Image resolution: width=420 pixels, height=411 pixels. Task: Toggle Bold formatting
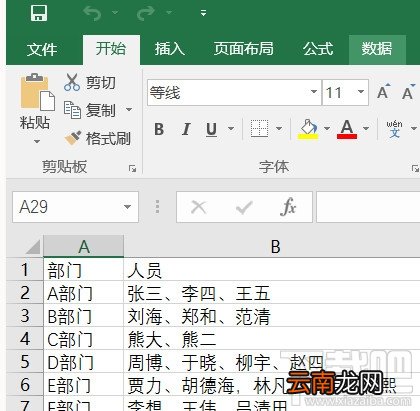(159, 129)
